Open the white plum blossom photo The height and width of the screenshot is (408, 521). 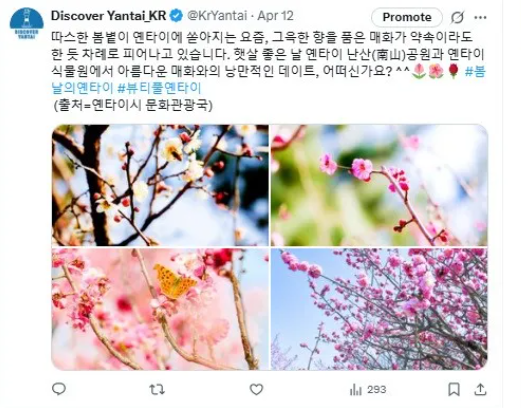(160, 185)
